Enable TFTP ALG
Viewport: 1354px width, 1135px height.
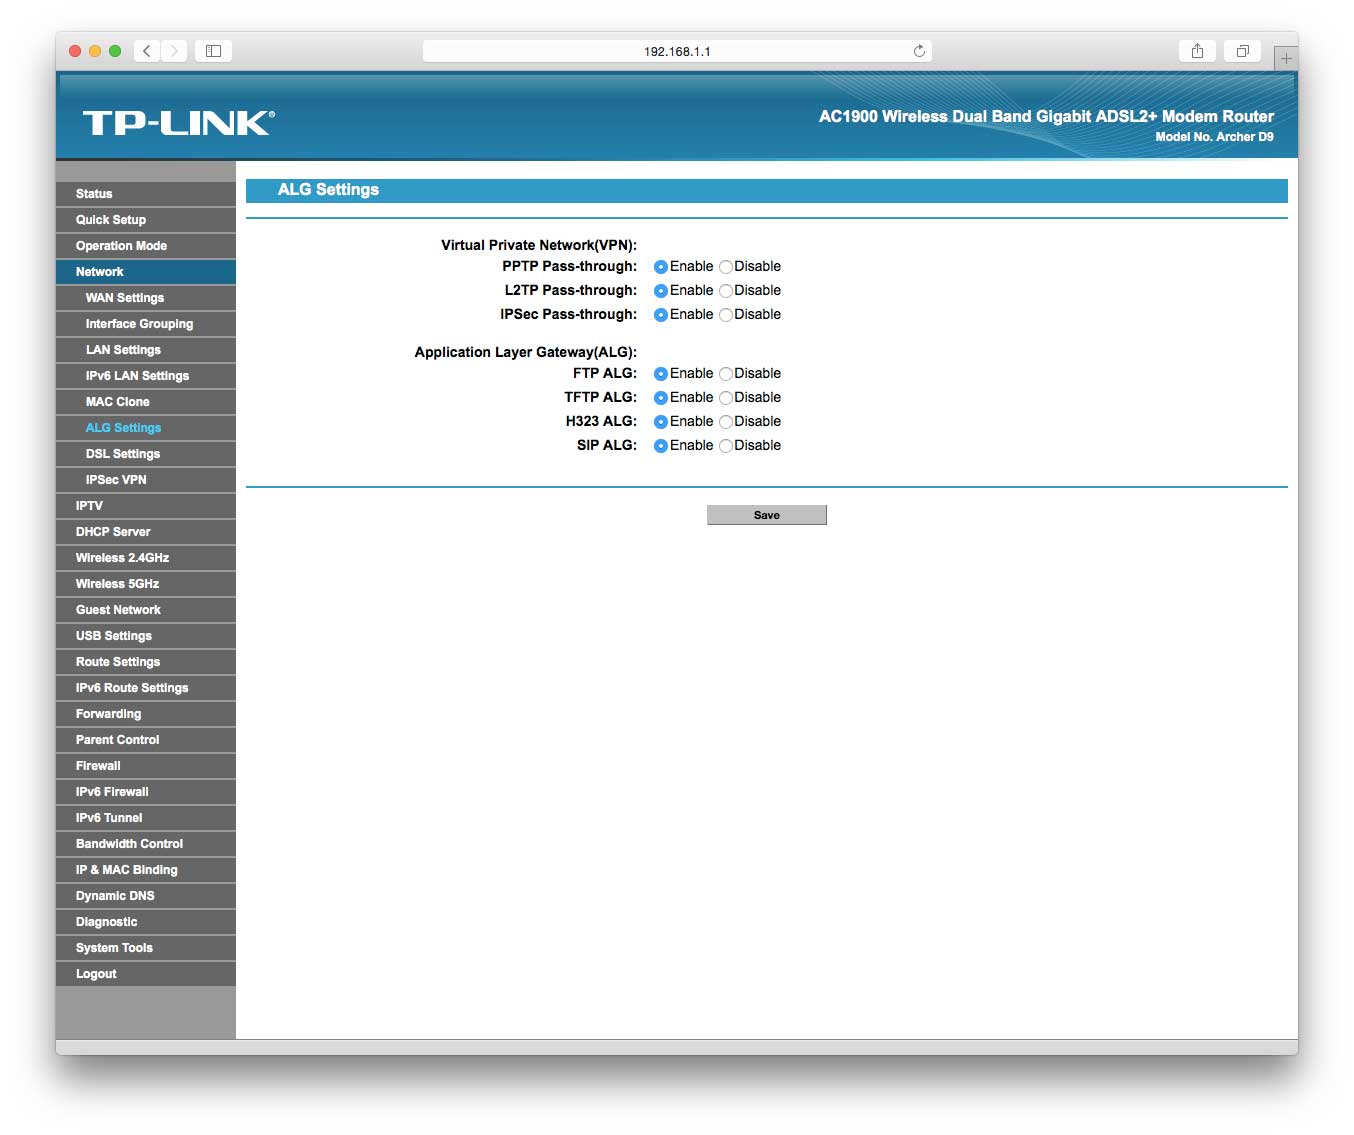661,398
